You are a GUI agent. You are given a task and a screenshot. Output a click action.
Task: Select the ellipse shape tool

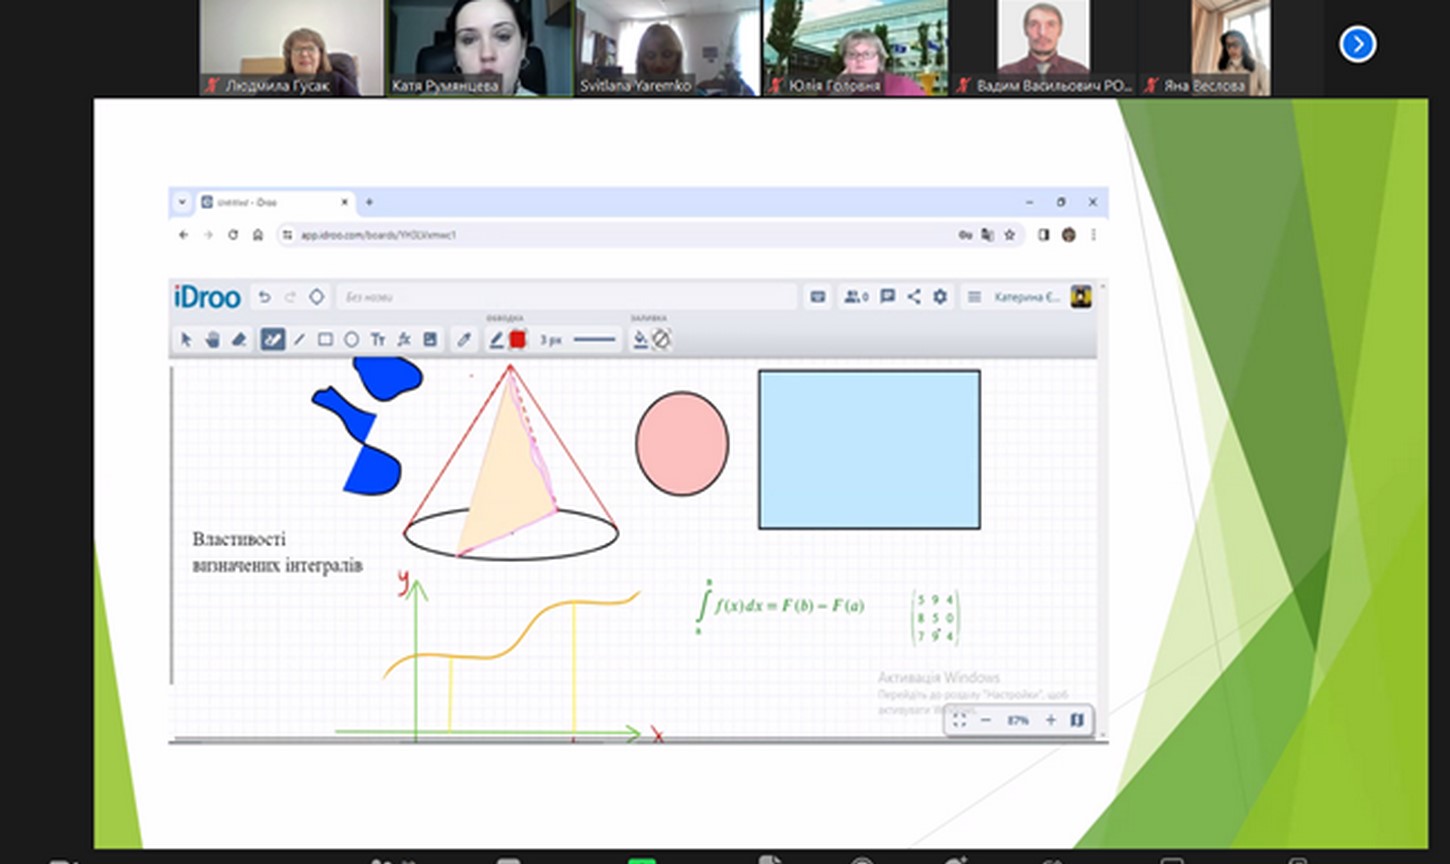pyautogui.click(x=351, y=340)
